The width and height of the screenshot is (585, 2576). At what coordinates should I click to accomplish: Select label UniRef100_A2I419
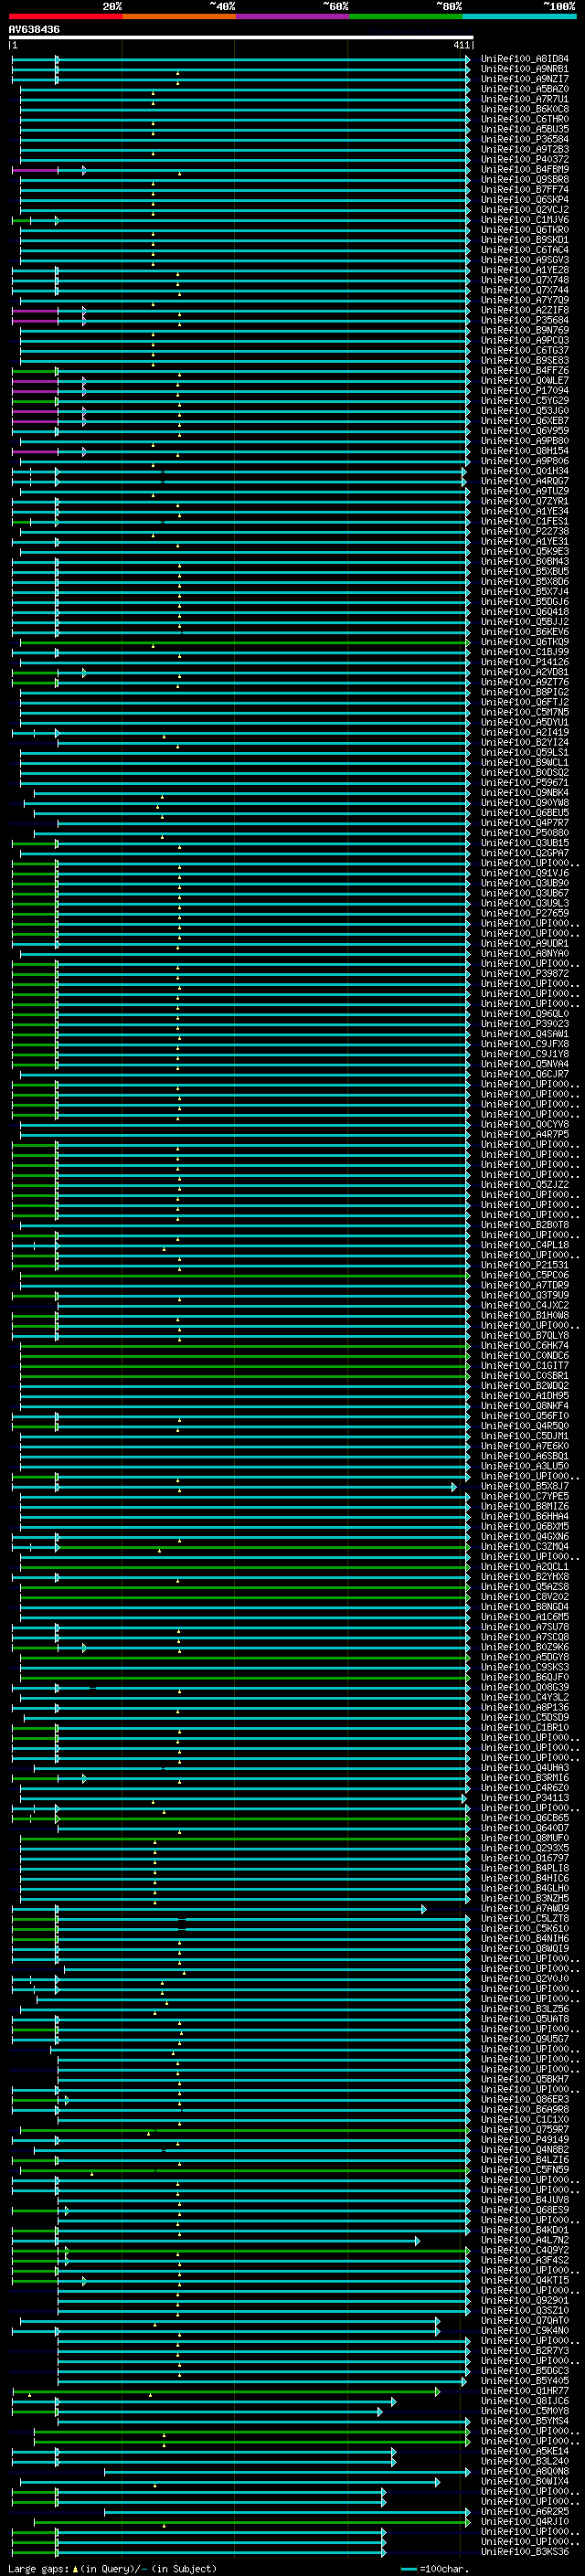(525, 732)
